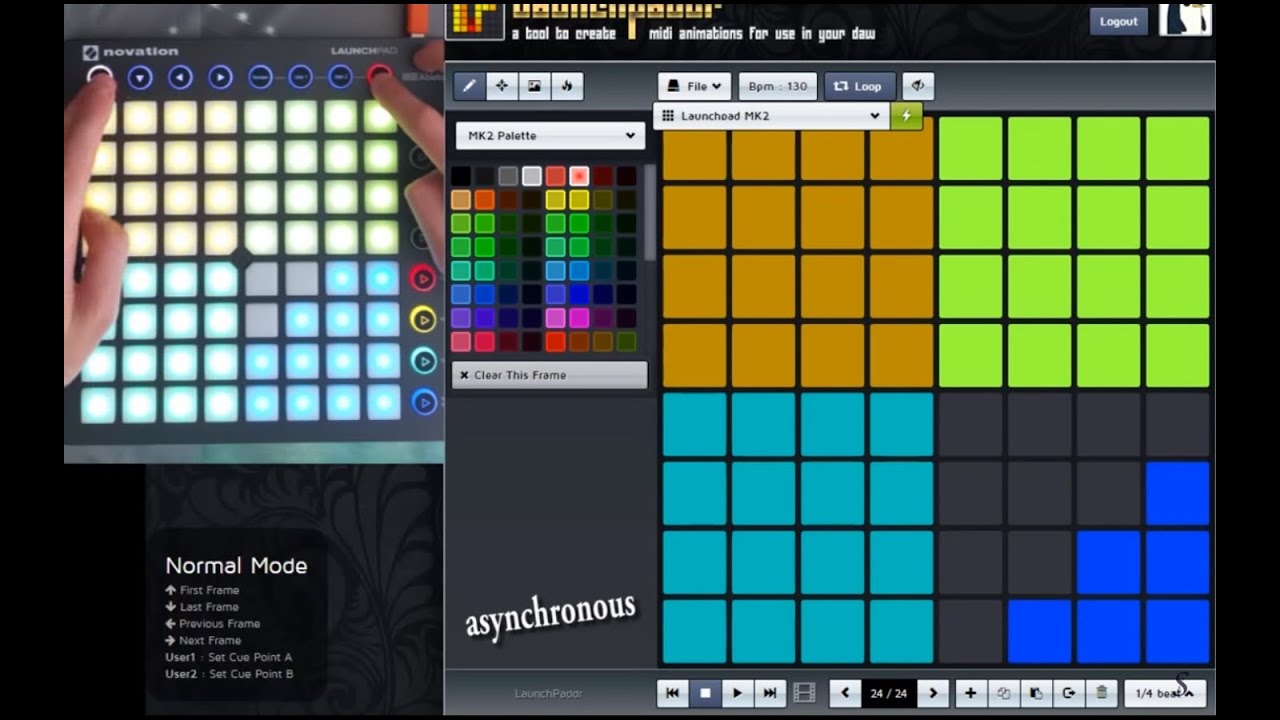The height and width of the screenshot is (720, 1280).
Task: Pick the bright orange palette swatch
Action: point(484,200)
